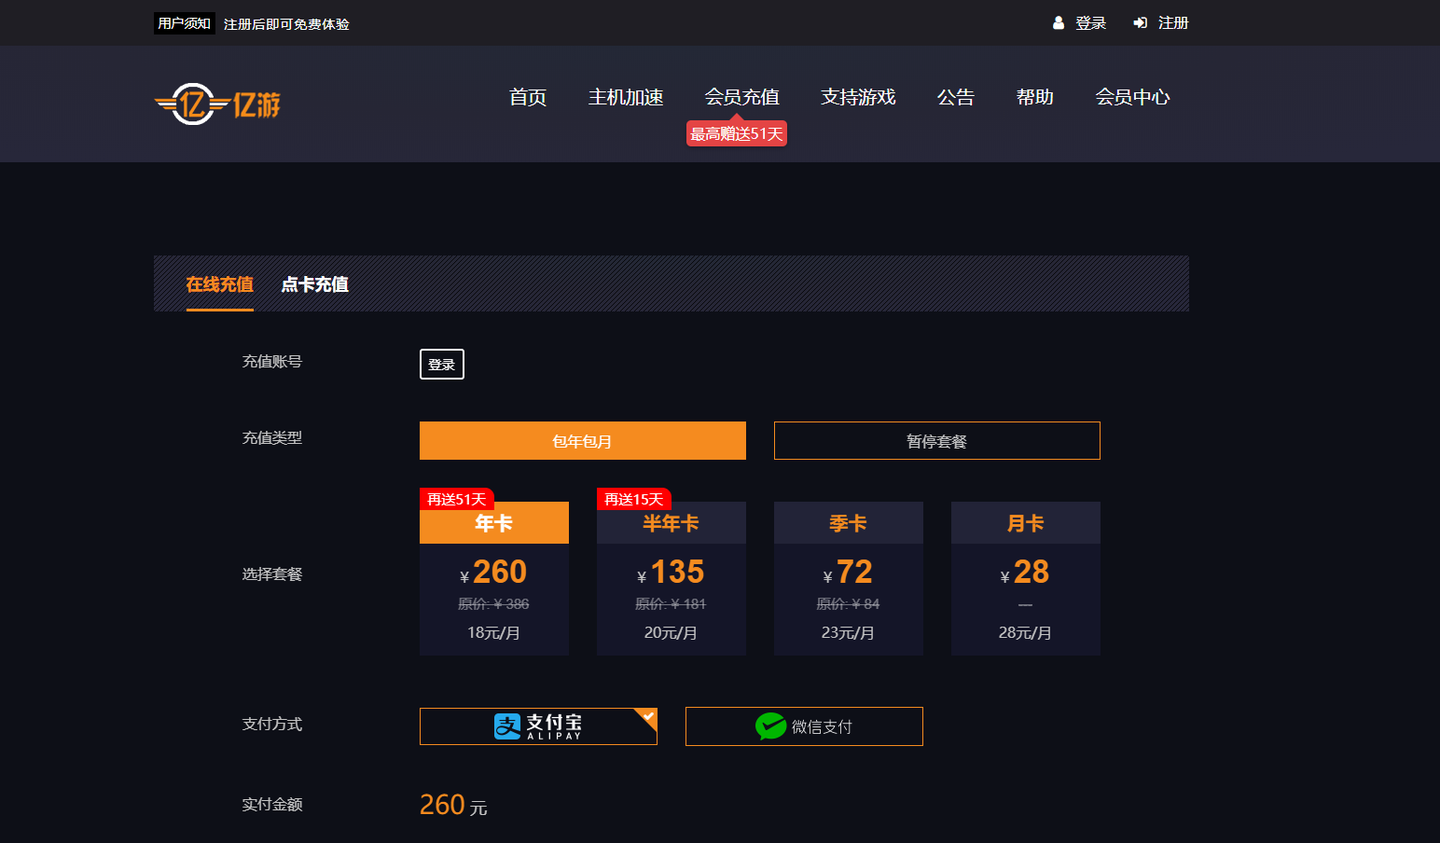Click the 亿游 logo

pyautogui.click(x=218, y=104)
